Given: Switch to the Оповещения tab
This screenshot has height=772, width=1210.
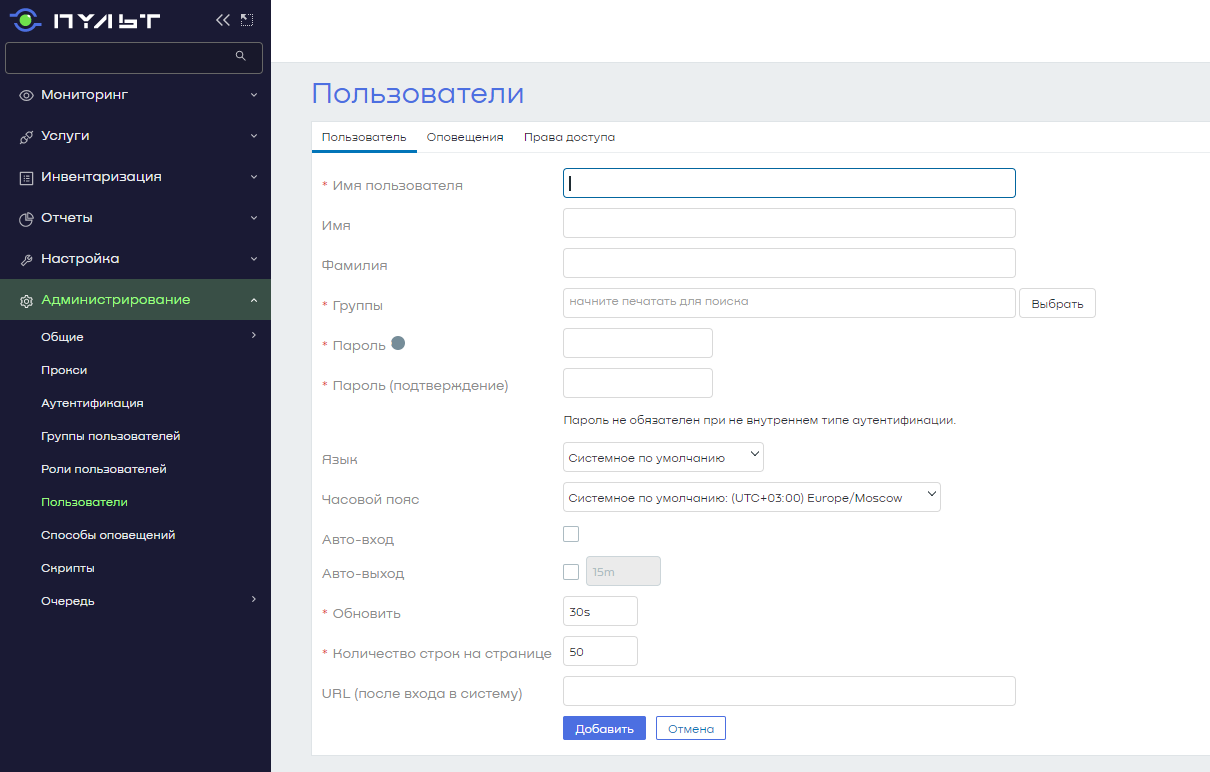Looking at the screenshot, I should pos(464,137).
